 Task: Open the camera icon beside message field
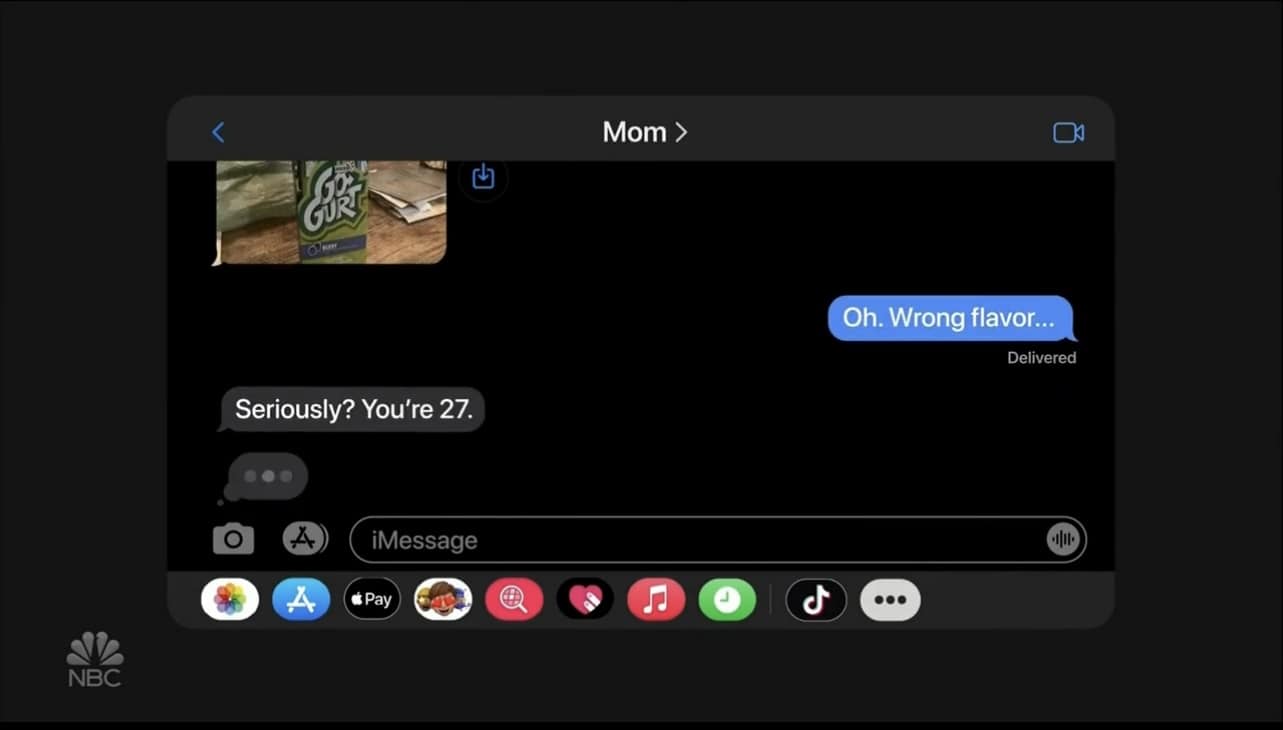(x=233, y=539)
